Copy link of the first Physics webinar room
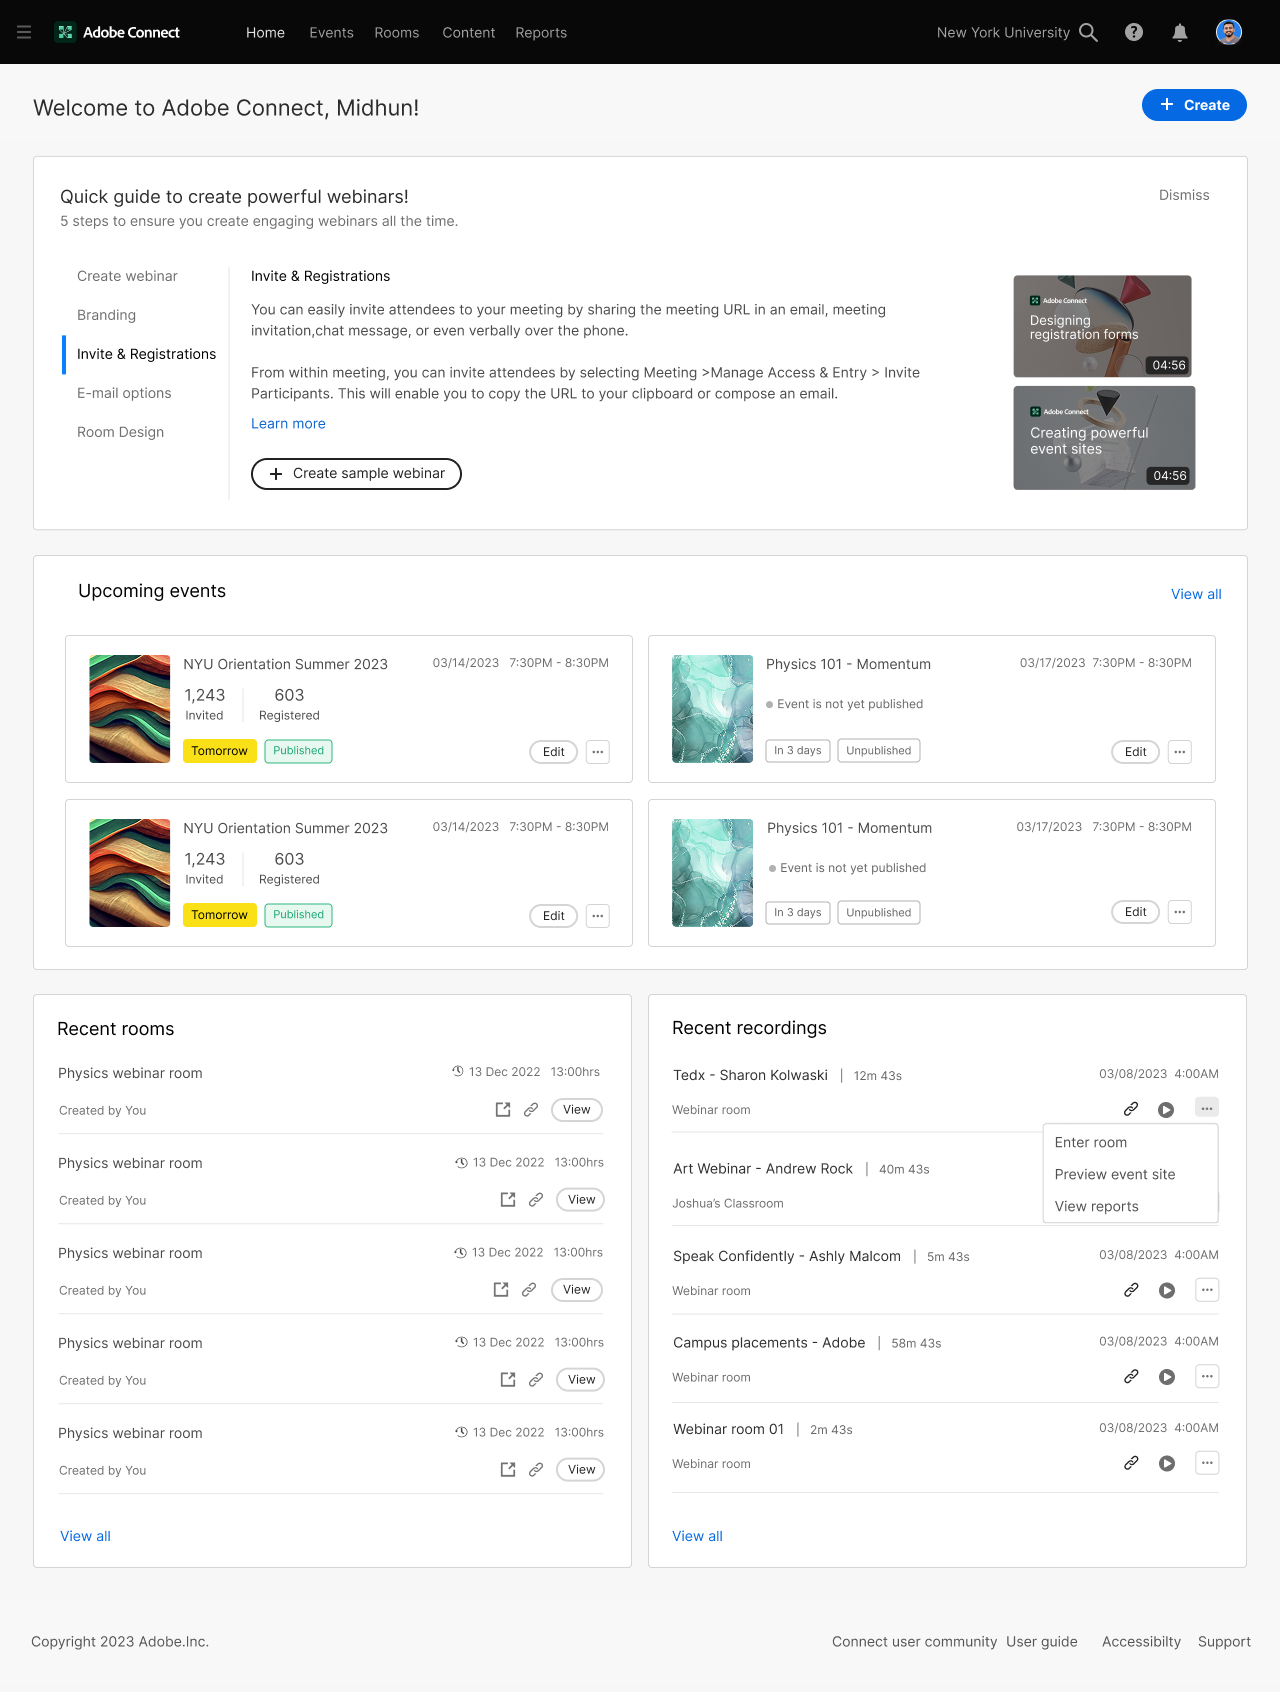 pos(531,1109)
